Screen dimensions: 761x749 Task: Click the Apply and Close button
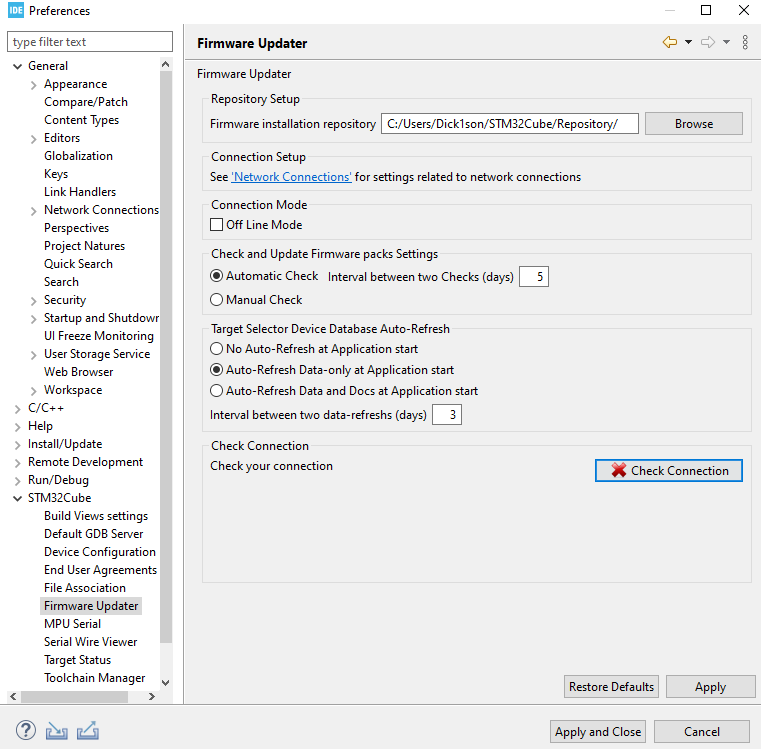click(x=598, y=731)
